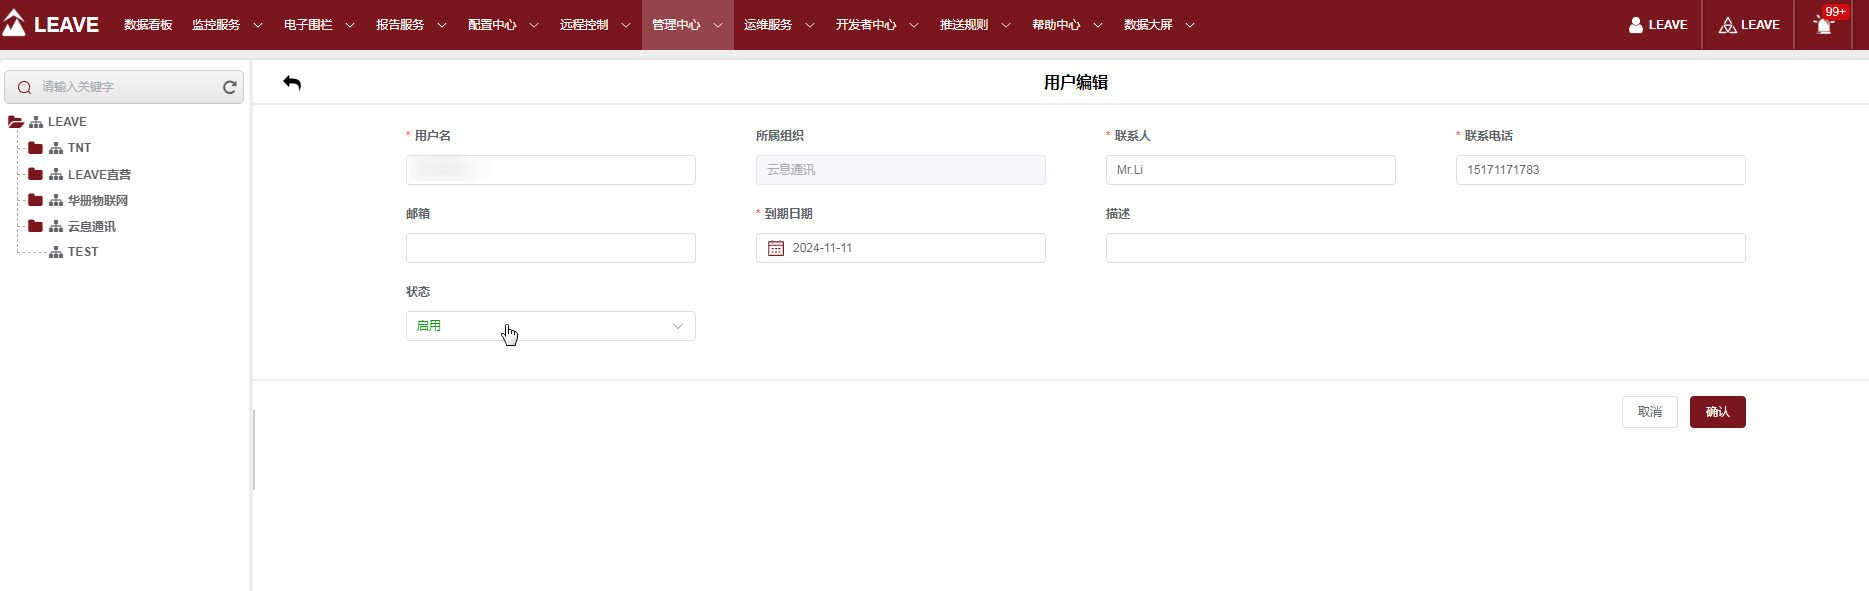Click the 确认 confirm button
Viewport: 1869px width, 591px height.
1717,412
